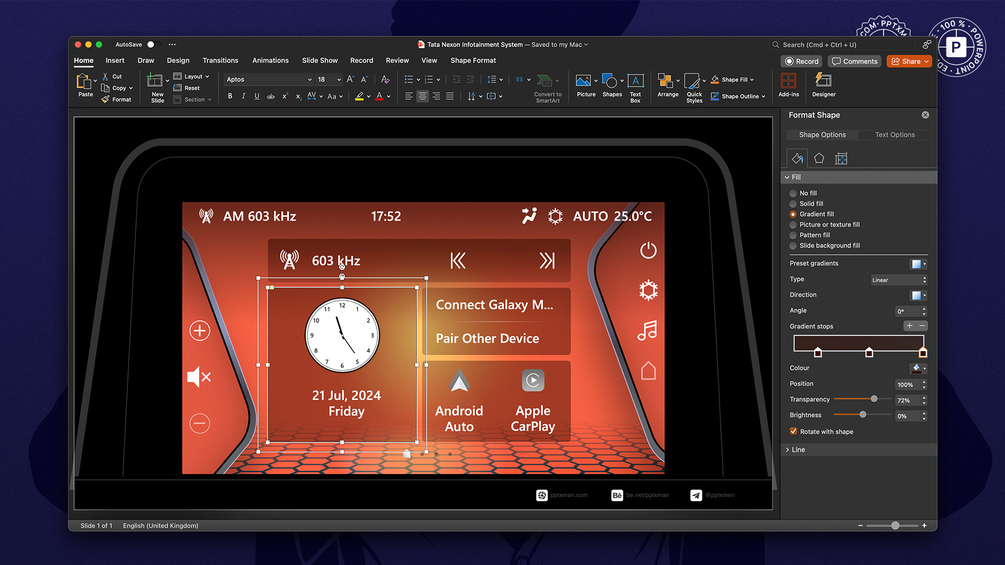The height and width of the screenshot is (565, 1005).
Task: Decrease font size icon
Action: click(364, 79)
